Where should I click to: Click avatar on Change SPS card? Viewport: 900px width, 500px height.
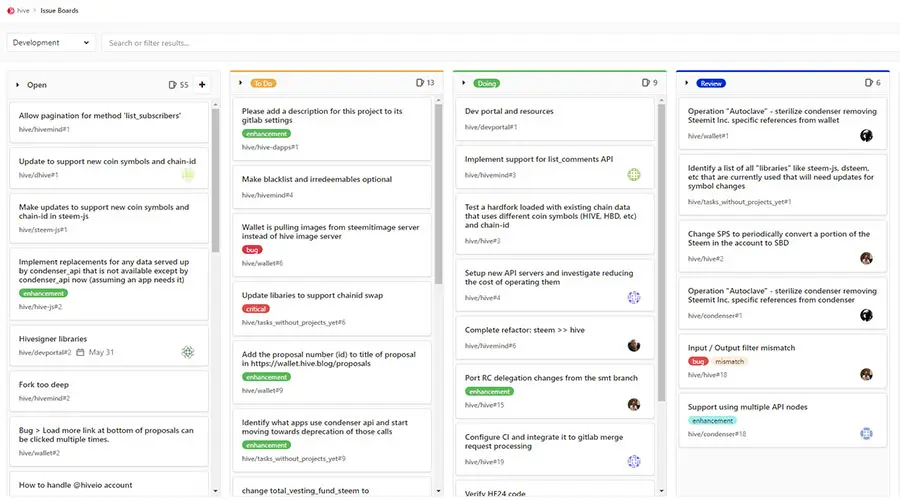point(866,258)
